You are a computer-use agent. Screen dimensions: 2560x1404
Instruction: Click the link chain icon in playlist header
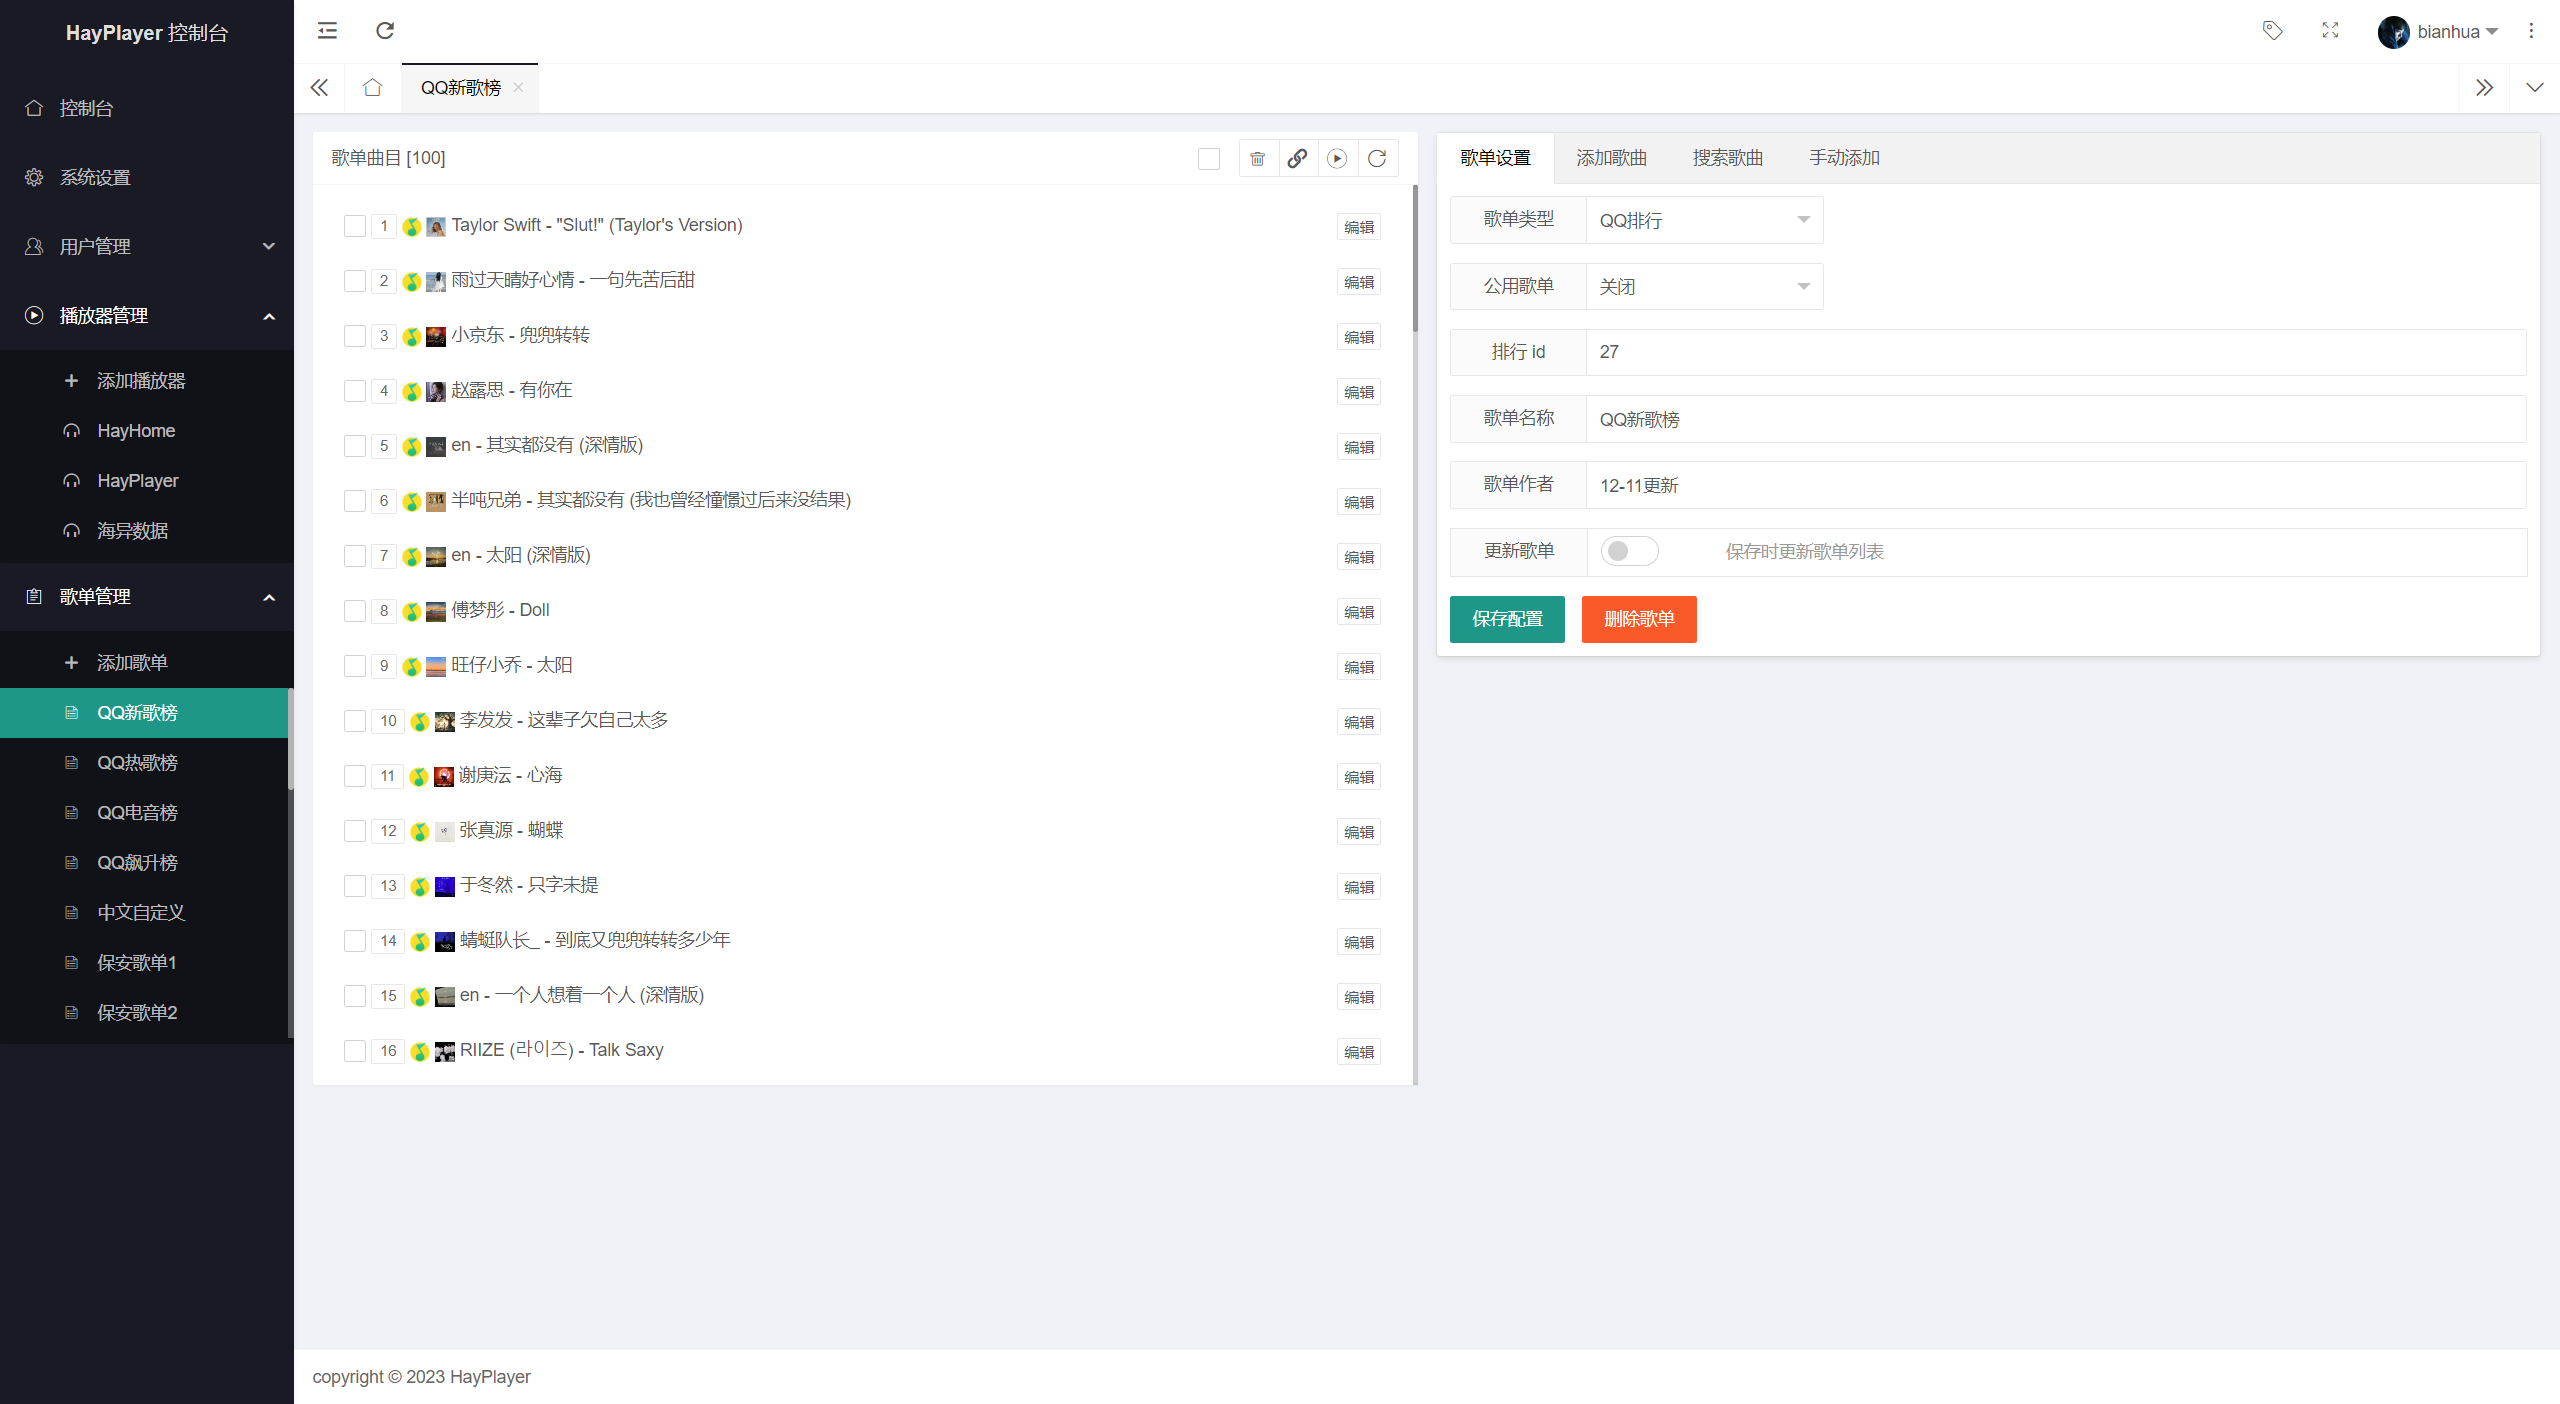tap(1297, 158)
